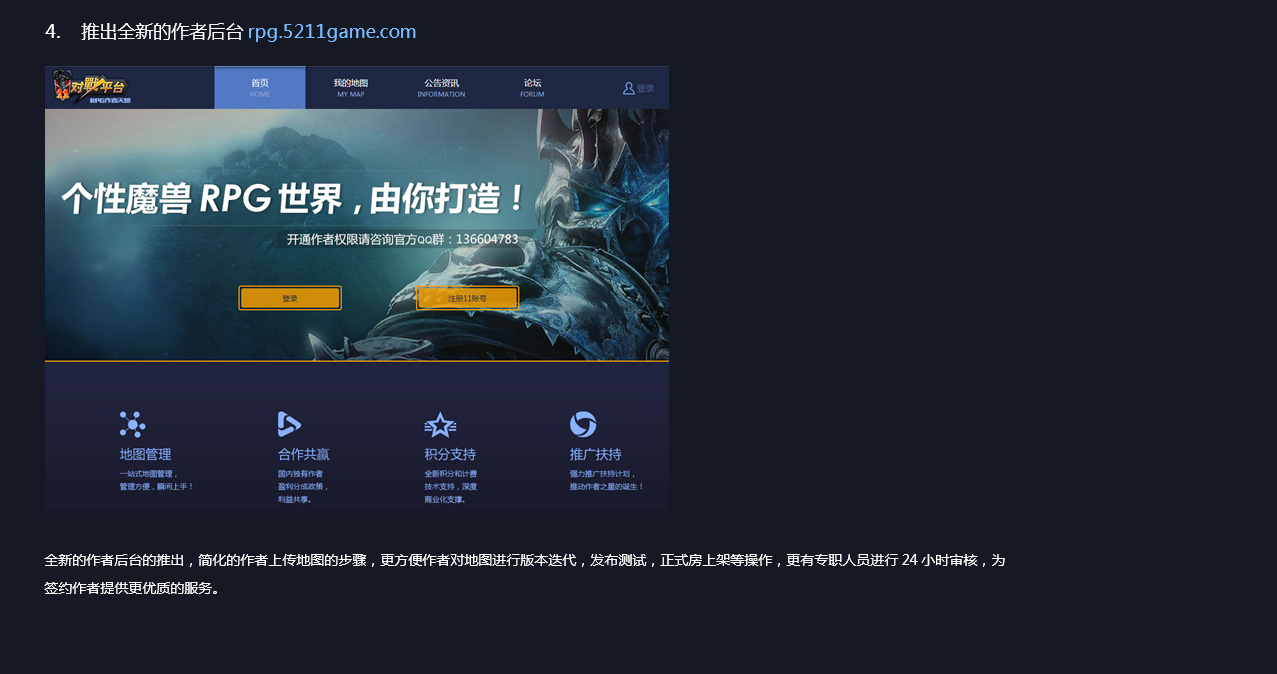Select the 合作共赢 heading
The height and width of the screenshot is (674, 1277).
point(303,454)
